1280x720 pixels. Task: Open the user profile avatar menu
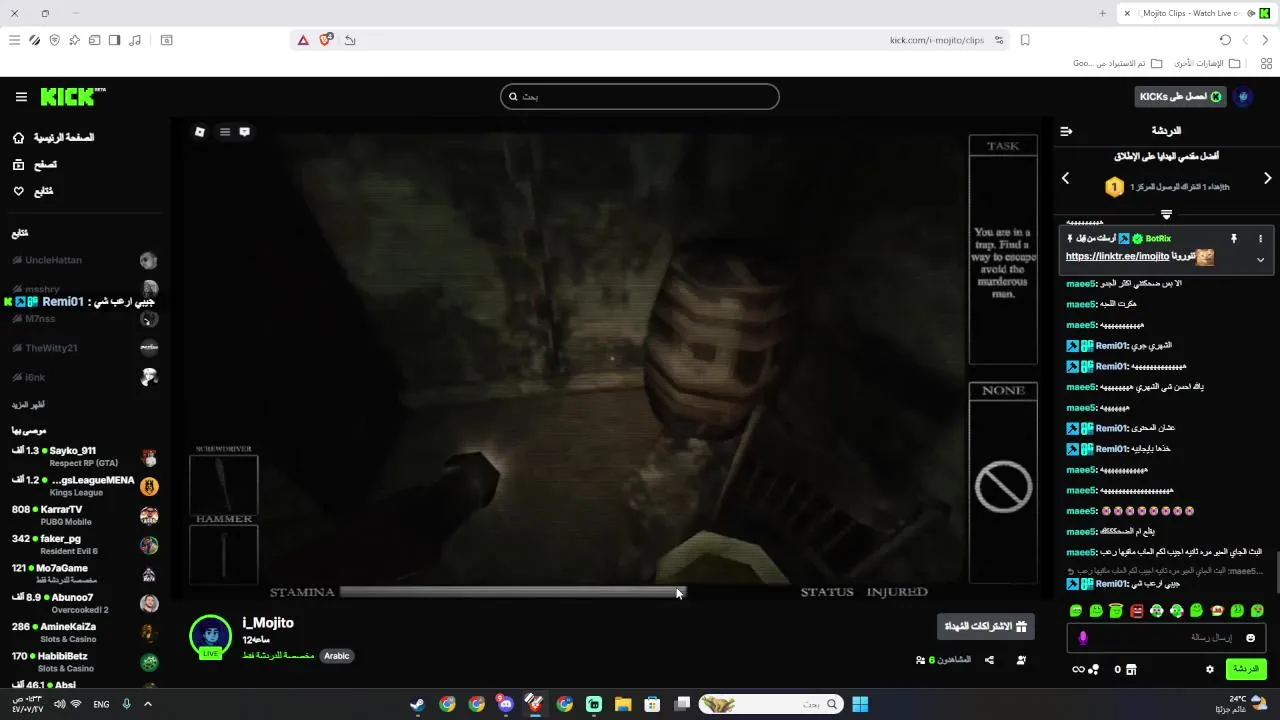point(1244,97)
